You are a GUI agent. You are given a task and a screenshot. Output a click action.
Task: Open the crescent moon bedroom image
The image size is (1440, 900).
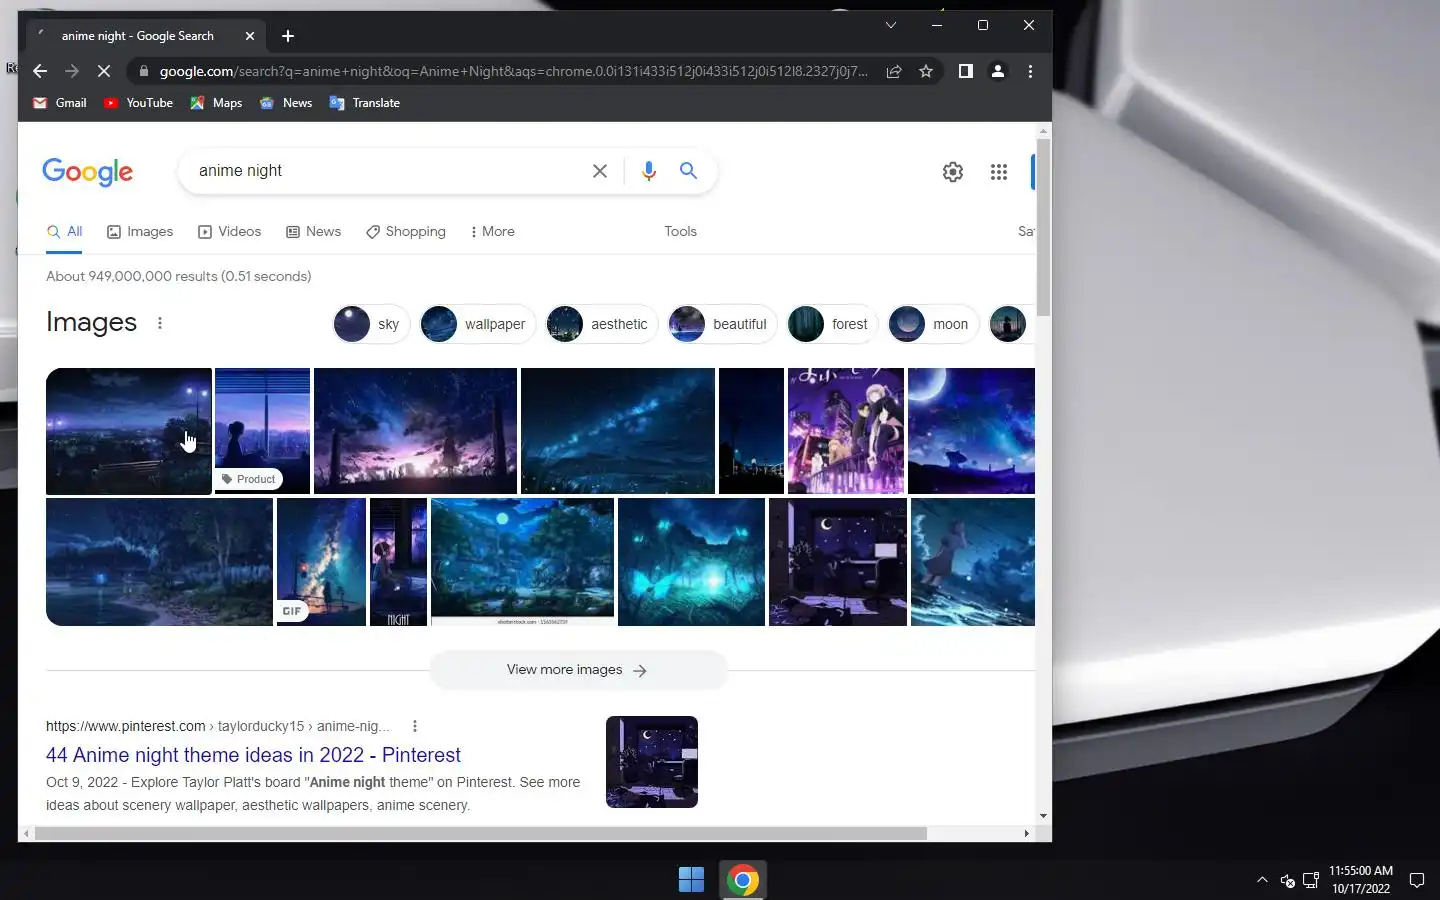click(838, 562)
